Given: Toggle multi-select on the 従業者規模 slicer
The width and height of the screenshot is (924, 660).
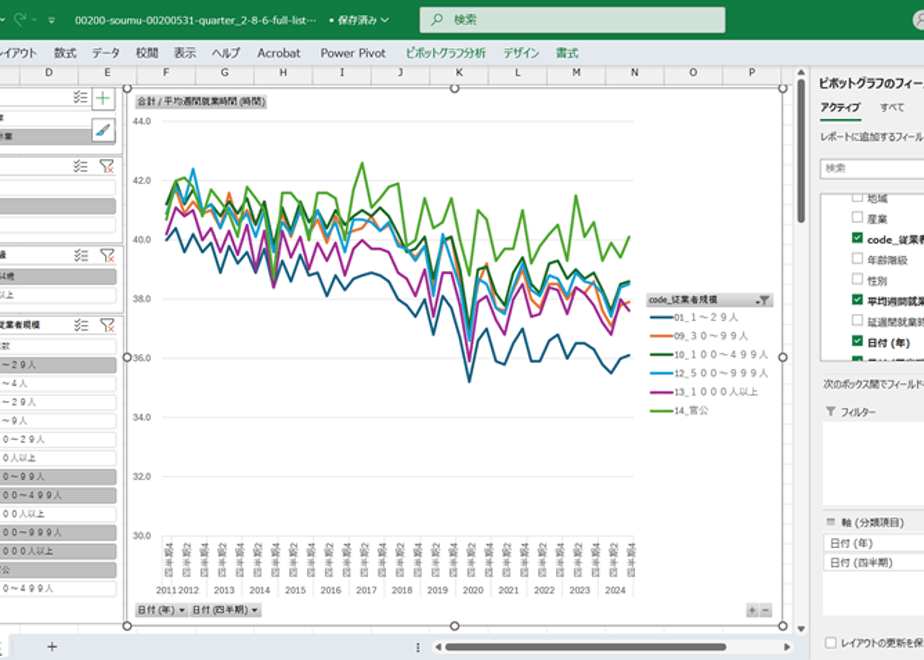Looking at the screenshot, I should [x=81, y=325].
